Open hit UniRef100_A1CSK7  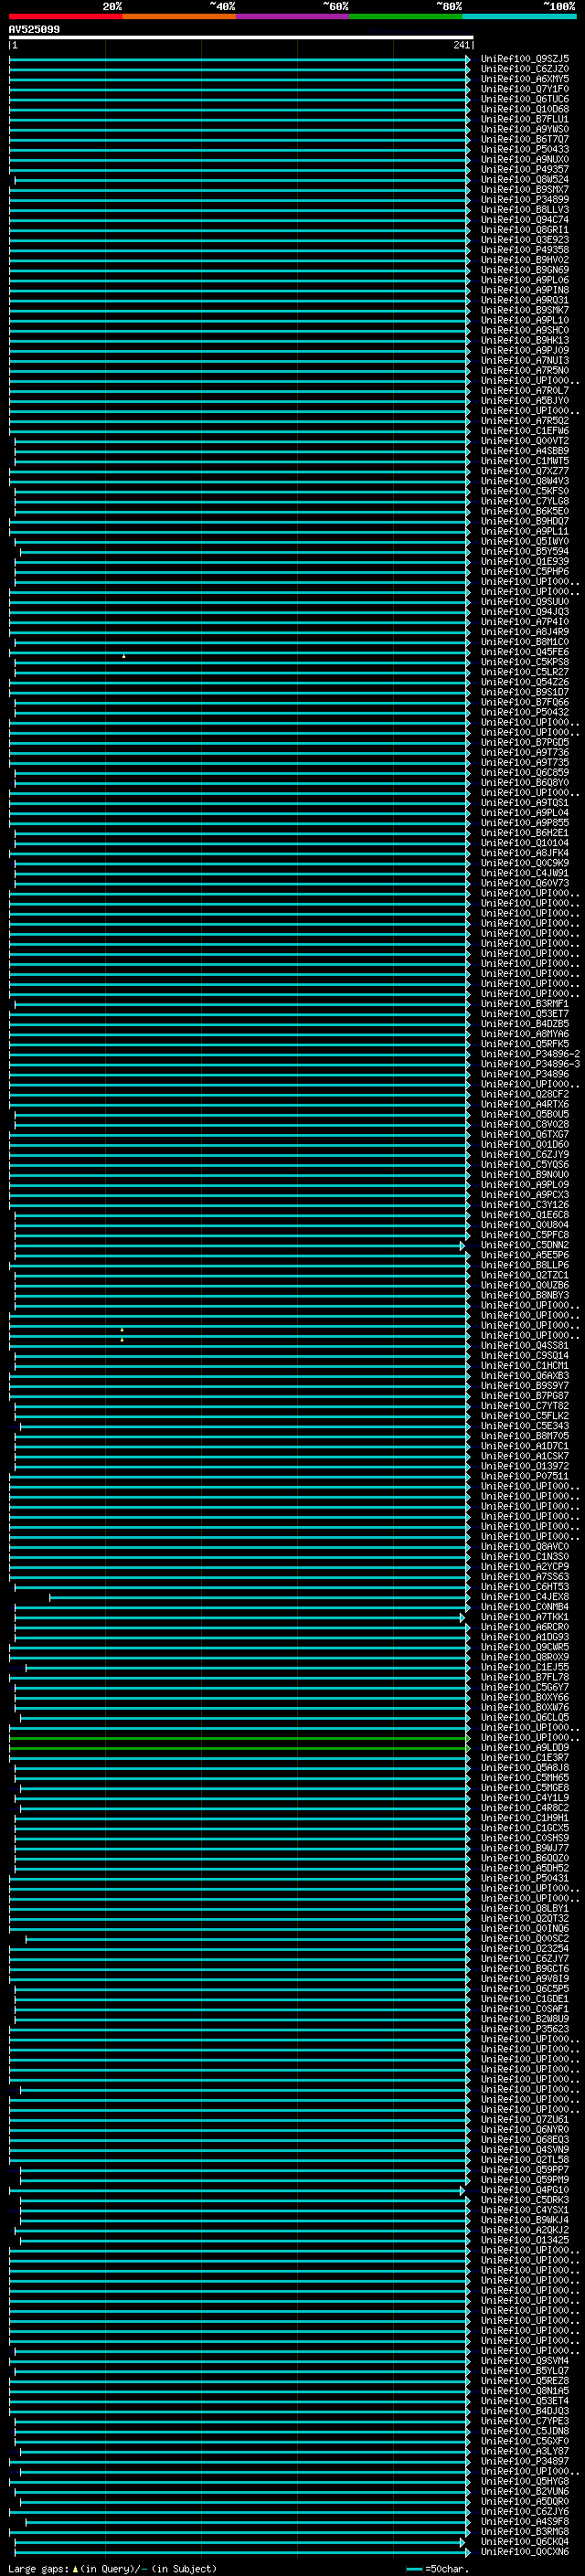pos(525,1456)
